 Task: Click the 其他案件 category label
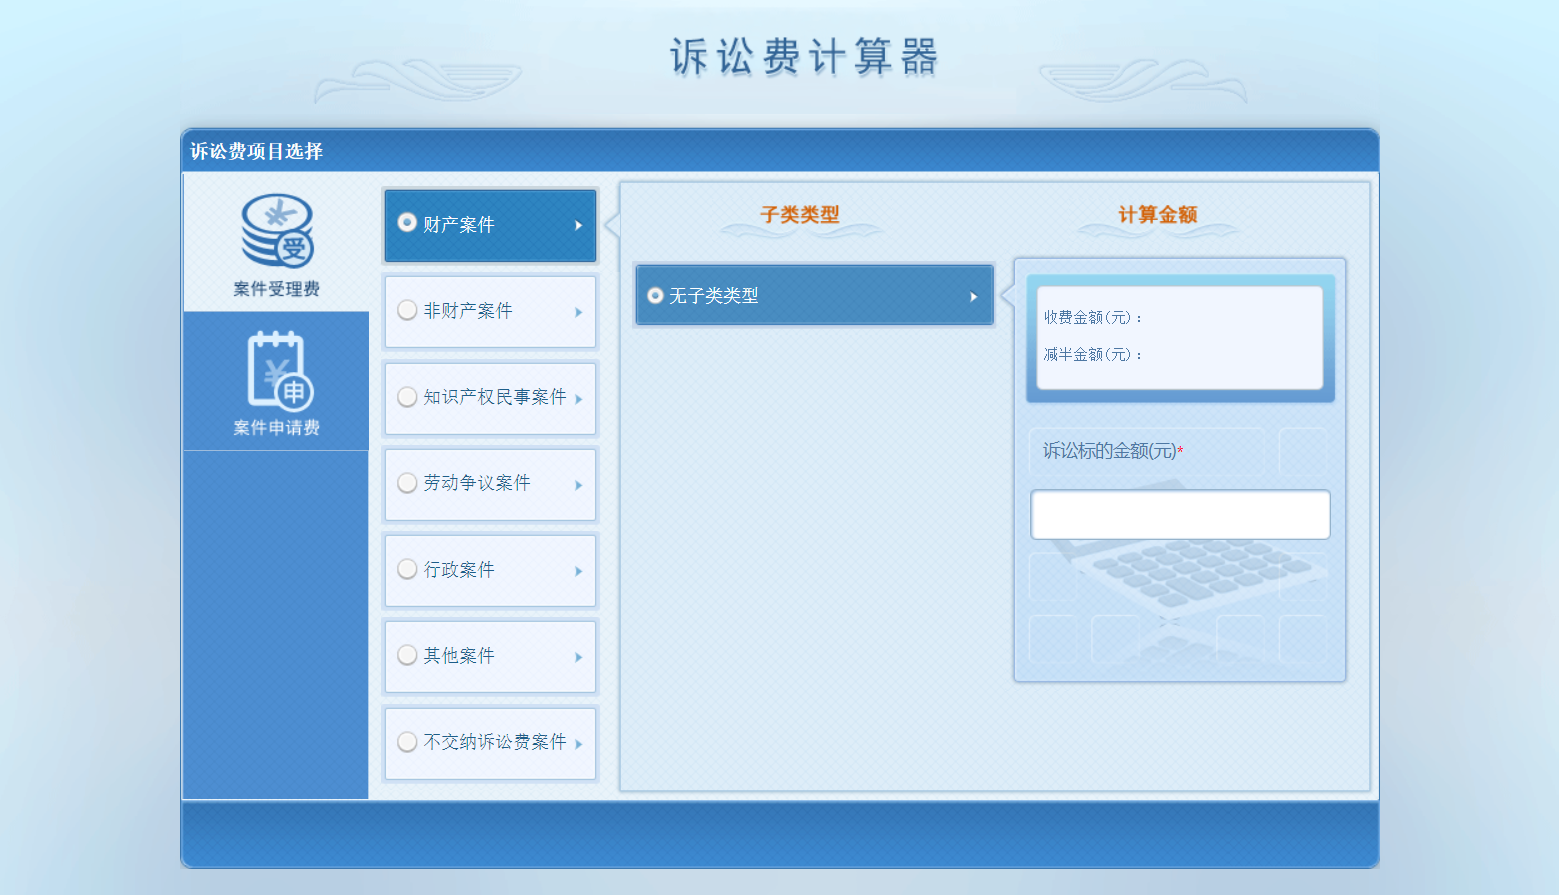click(459, 656)
